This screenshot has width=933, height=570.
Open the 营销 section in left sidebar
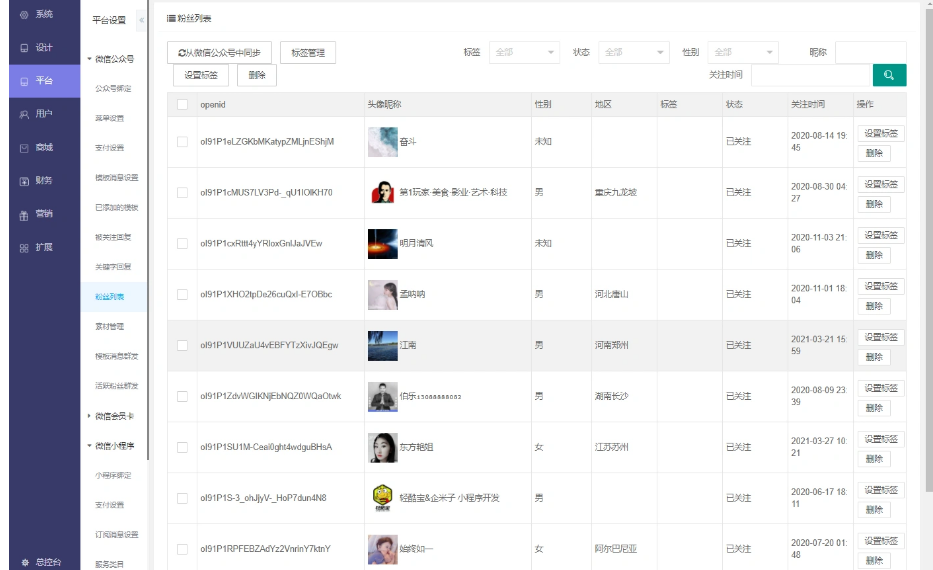click(37, 213)
